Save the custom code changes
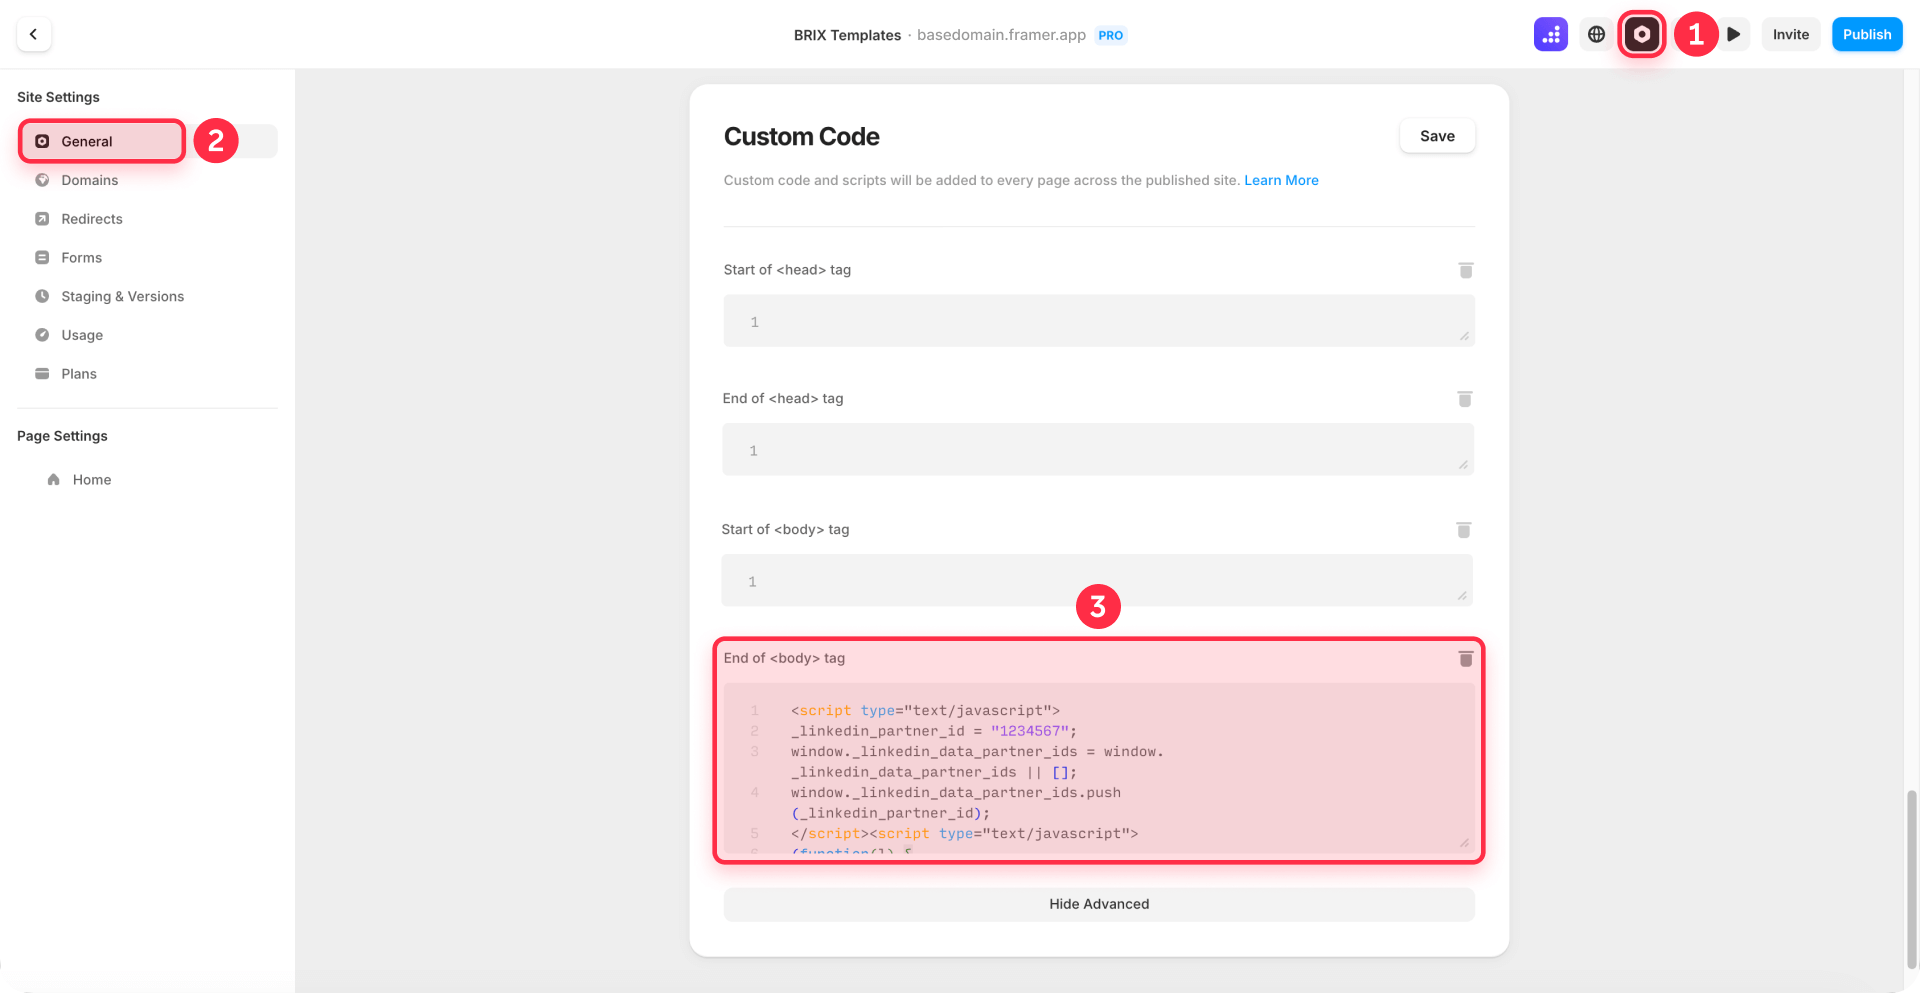 (x=1437, y=135)
